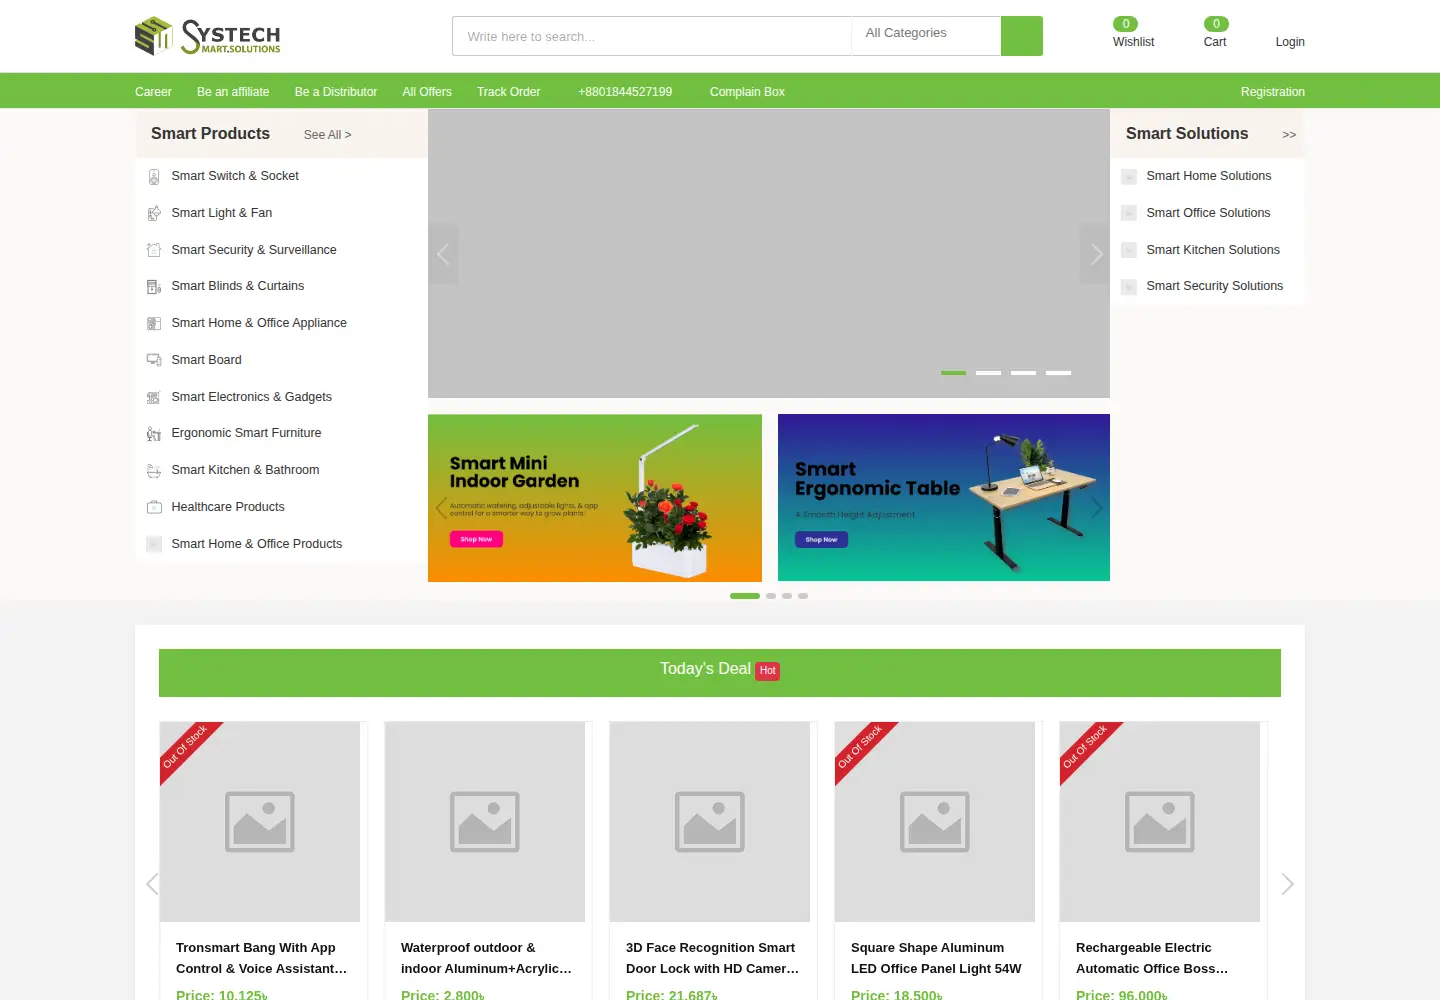Screen dimensions: 1440x1000
Task: Click the Smart Kitchen Solutions icon
Action: [x=1129, y=250]
